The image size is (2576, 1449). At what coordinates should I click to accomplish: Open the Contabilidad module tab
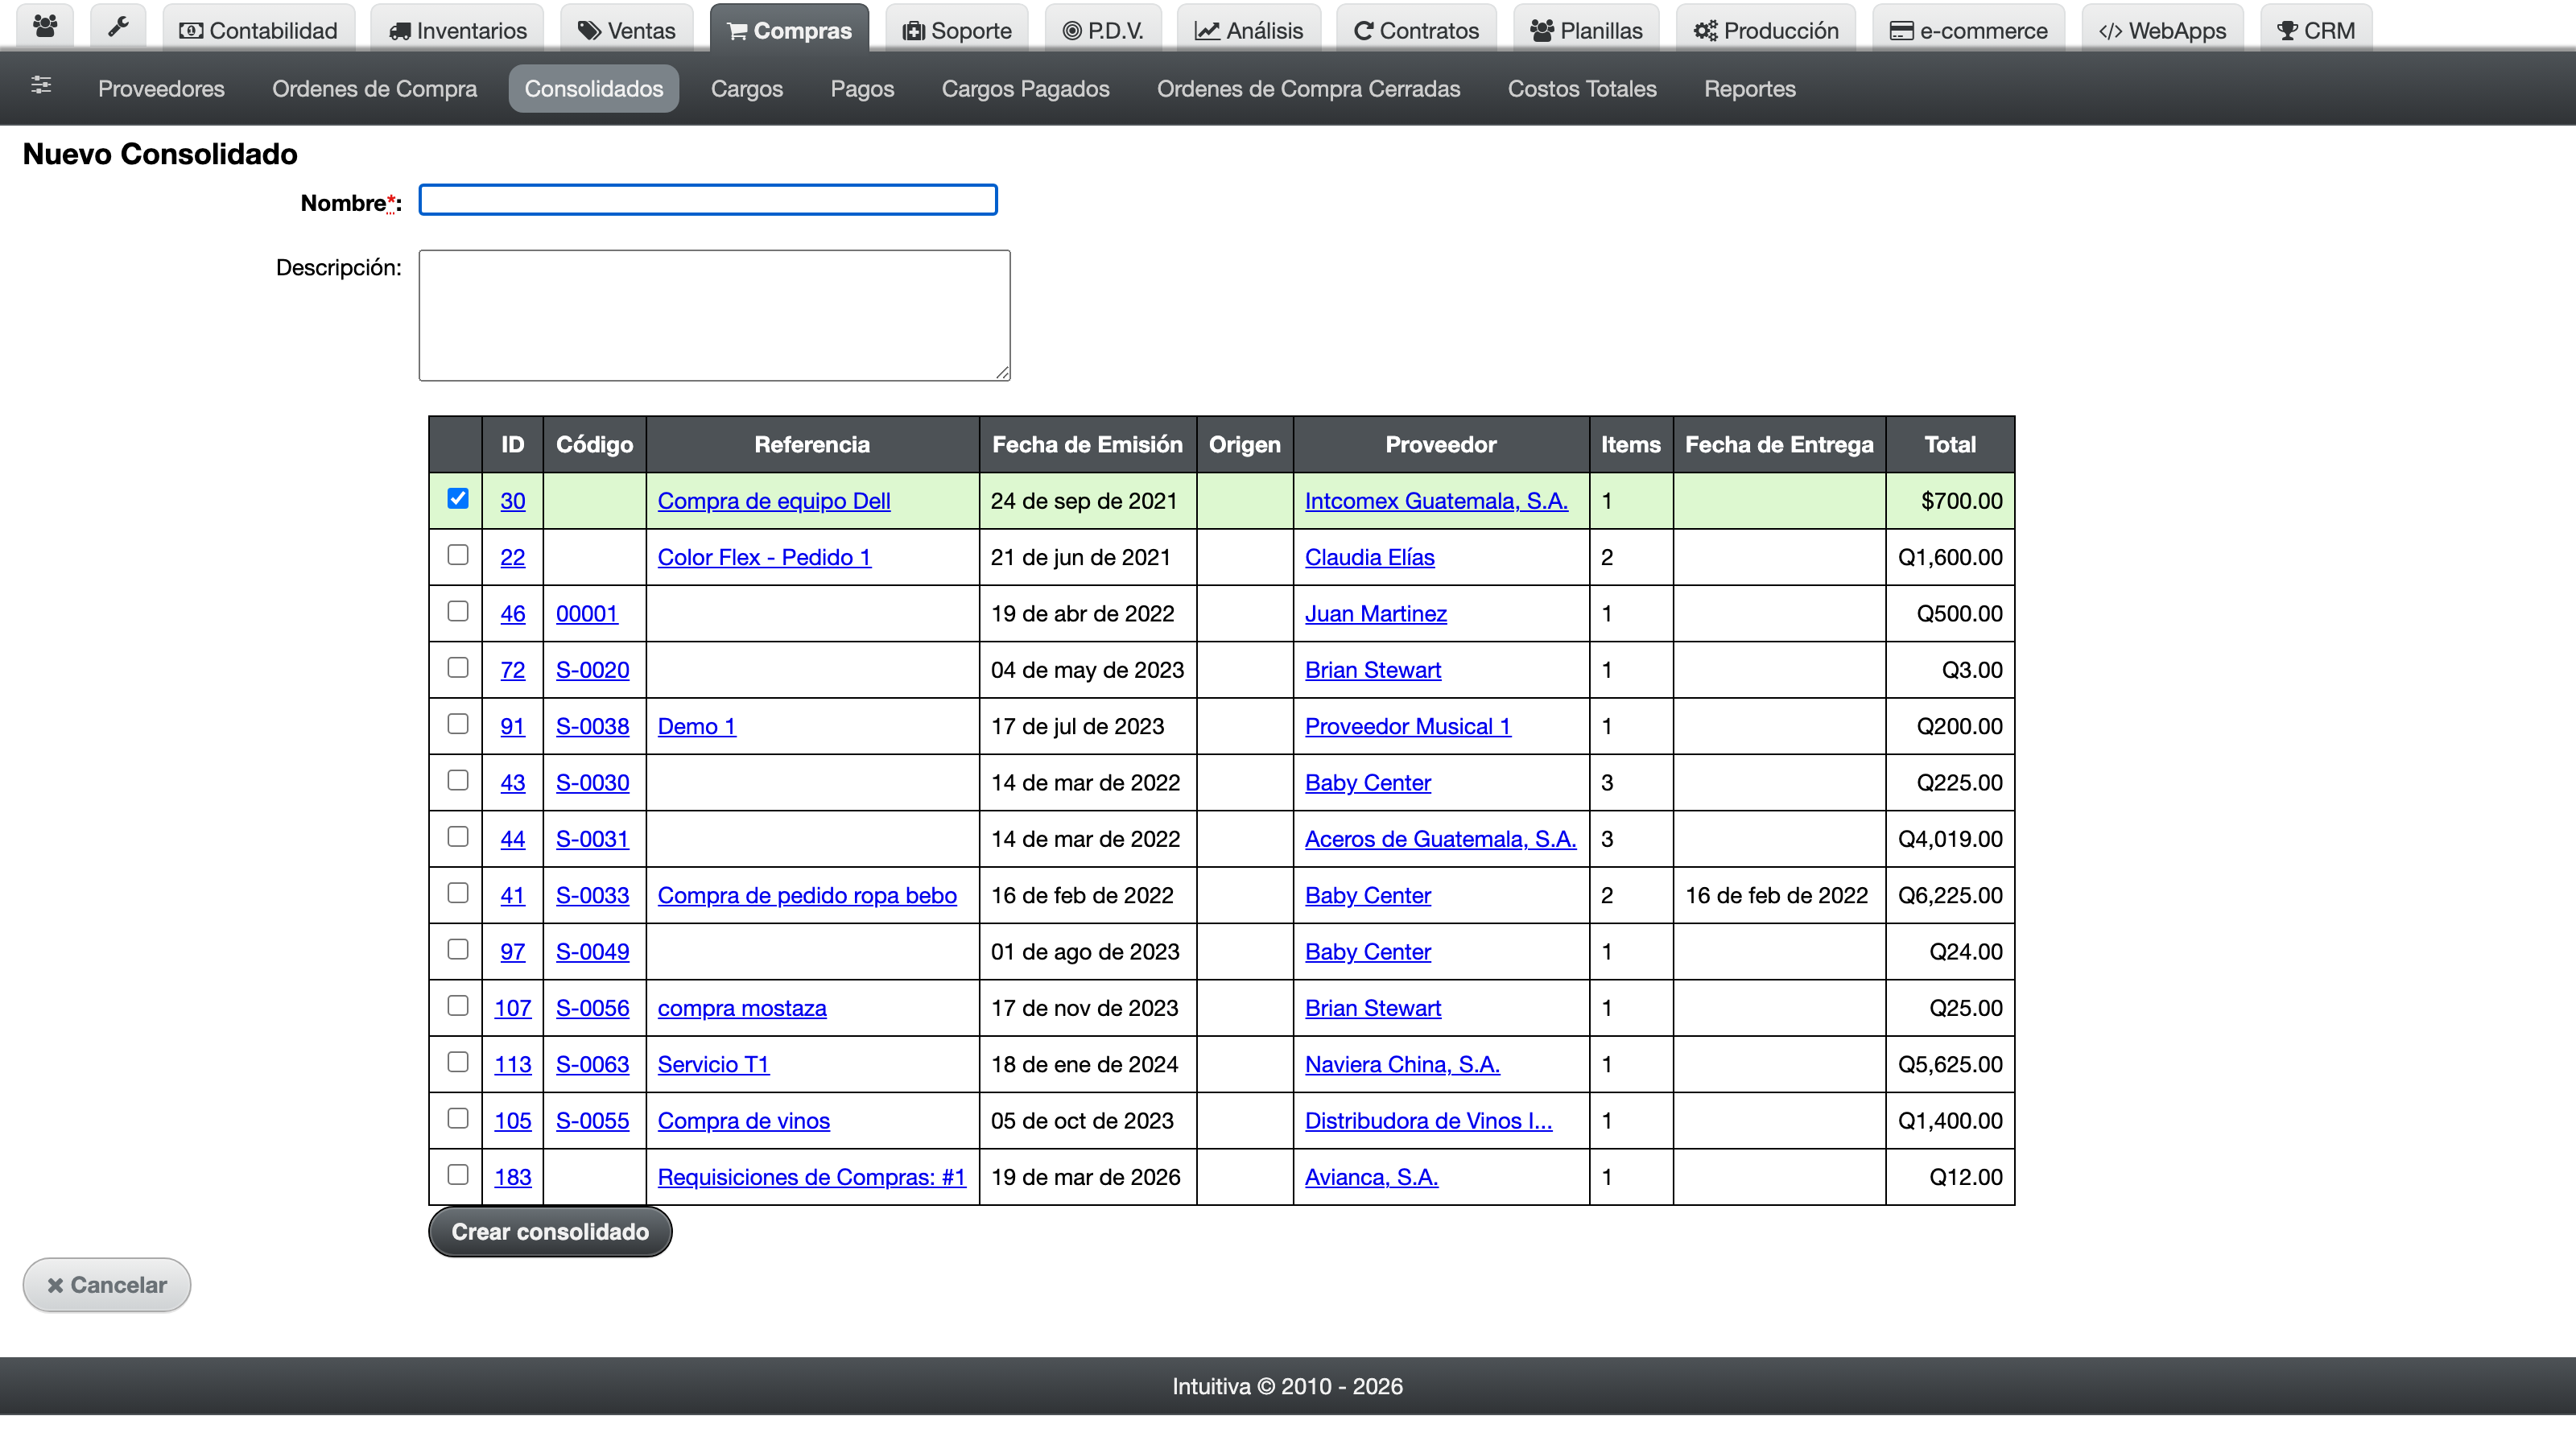coord(258,30)
